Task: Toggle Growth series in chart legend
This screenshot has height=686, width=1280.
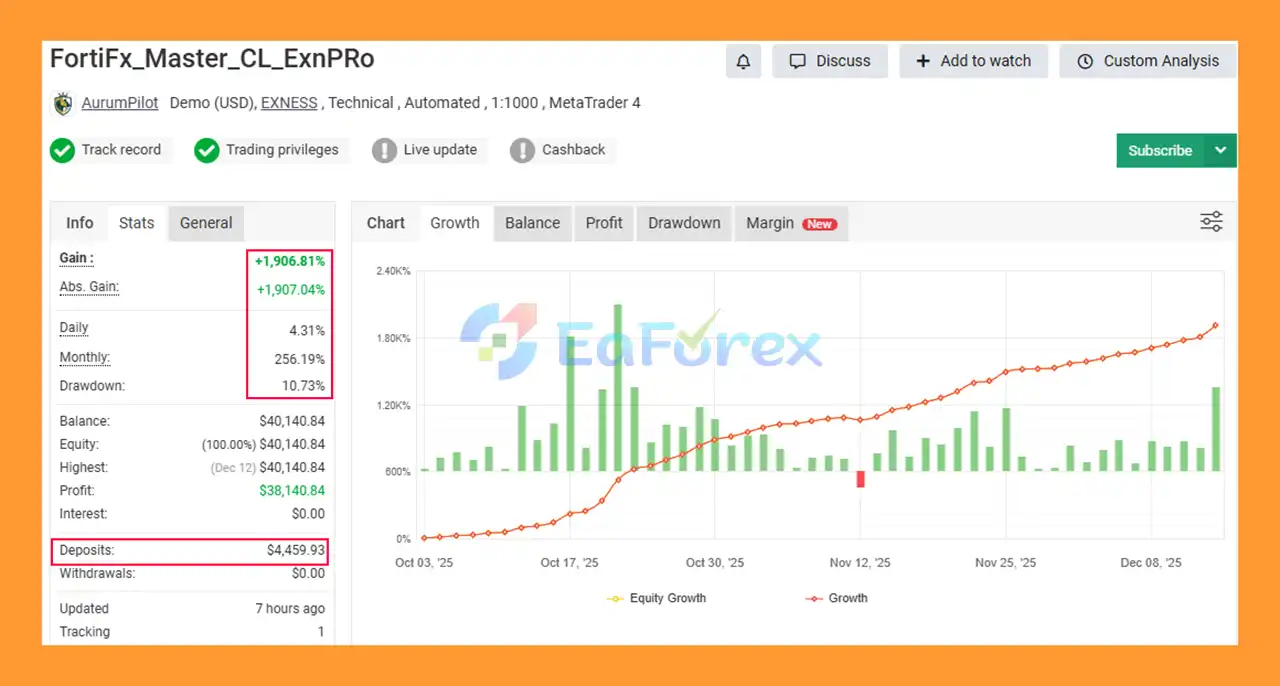Action: point(836,598)
